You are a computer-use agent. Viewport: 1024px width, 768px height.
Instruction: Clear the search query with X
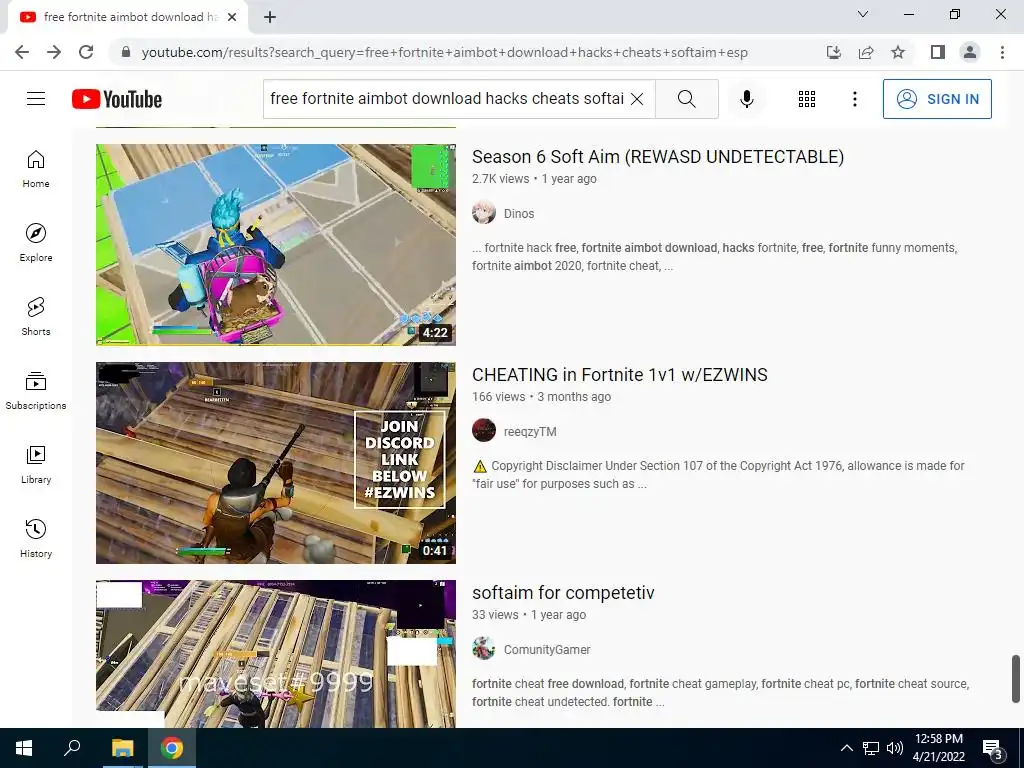637,99
